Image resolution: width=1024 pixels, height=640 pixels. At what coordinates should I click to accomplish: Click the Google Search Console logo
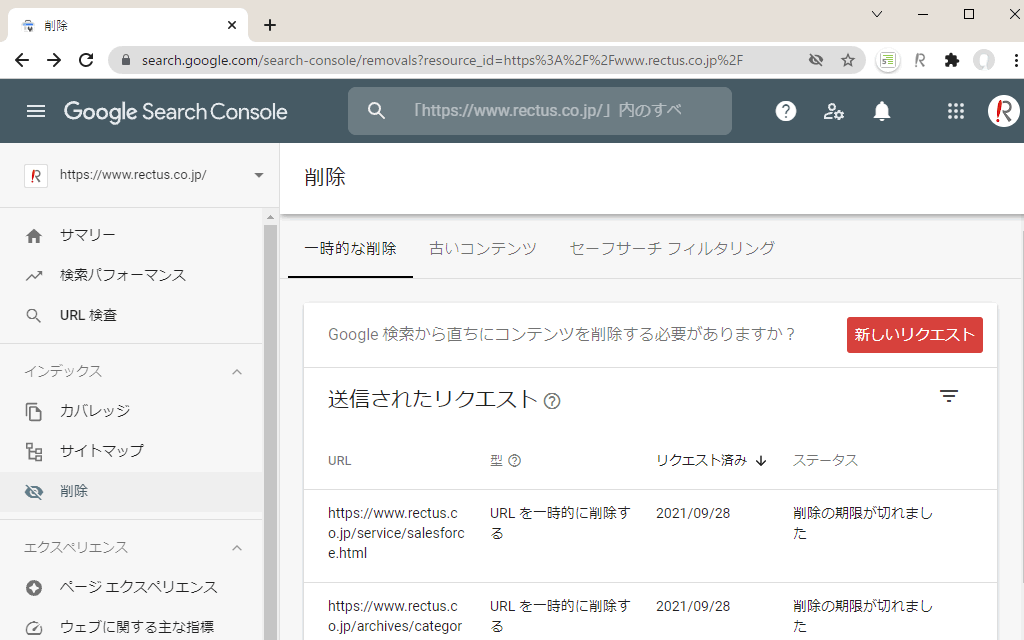pyautogui.click(x=175, y=112)
